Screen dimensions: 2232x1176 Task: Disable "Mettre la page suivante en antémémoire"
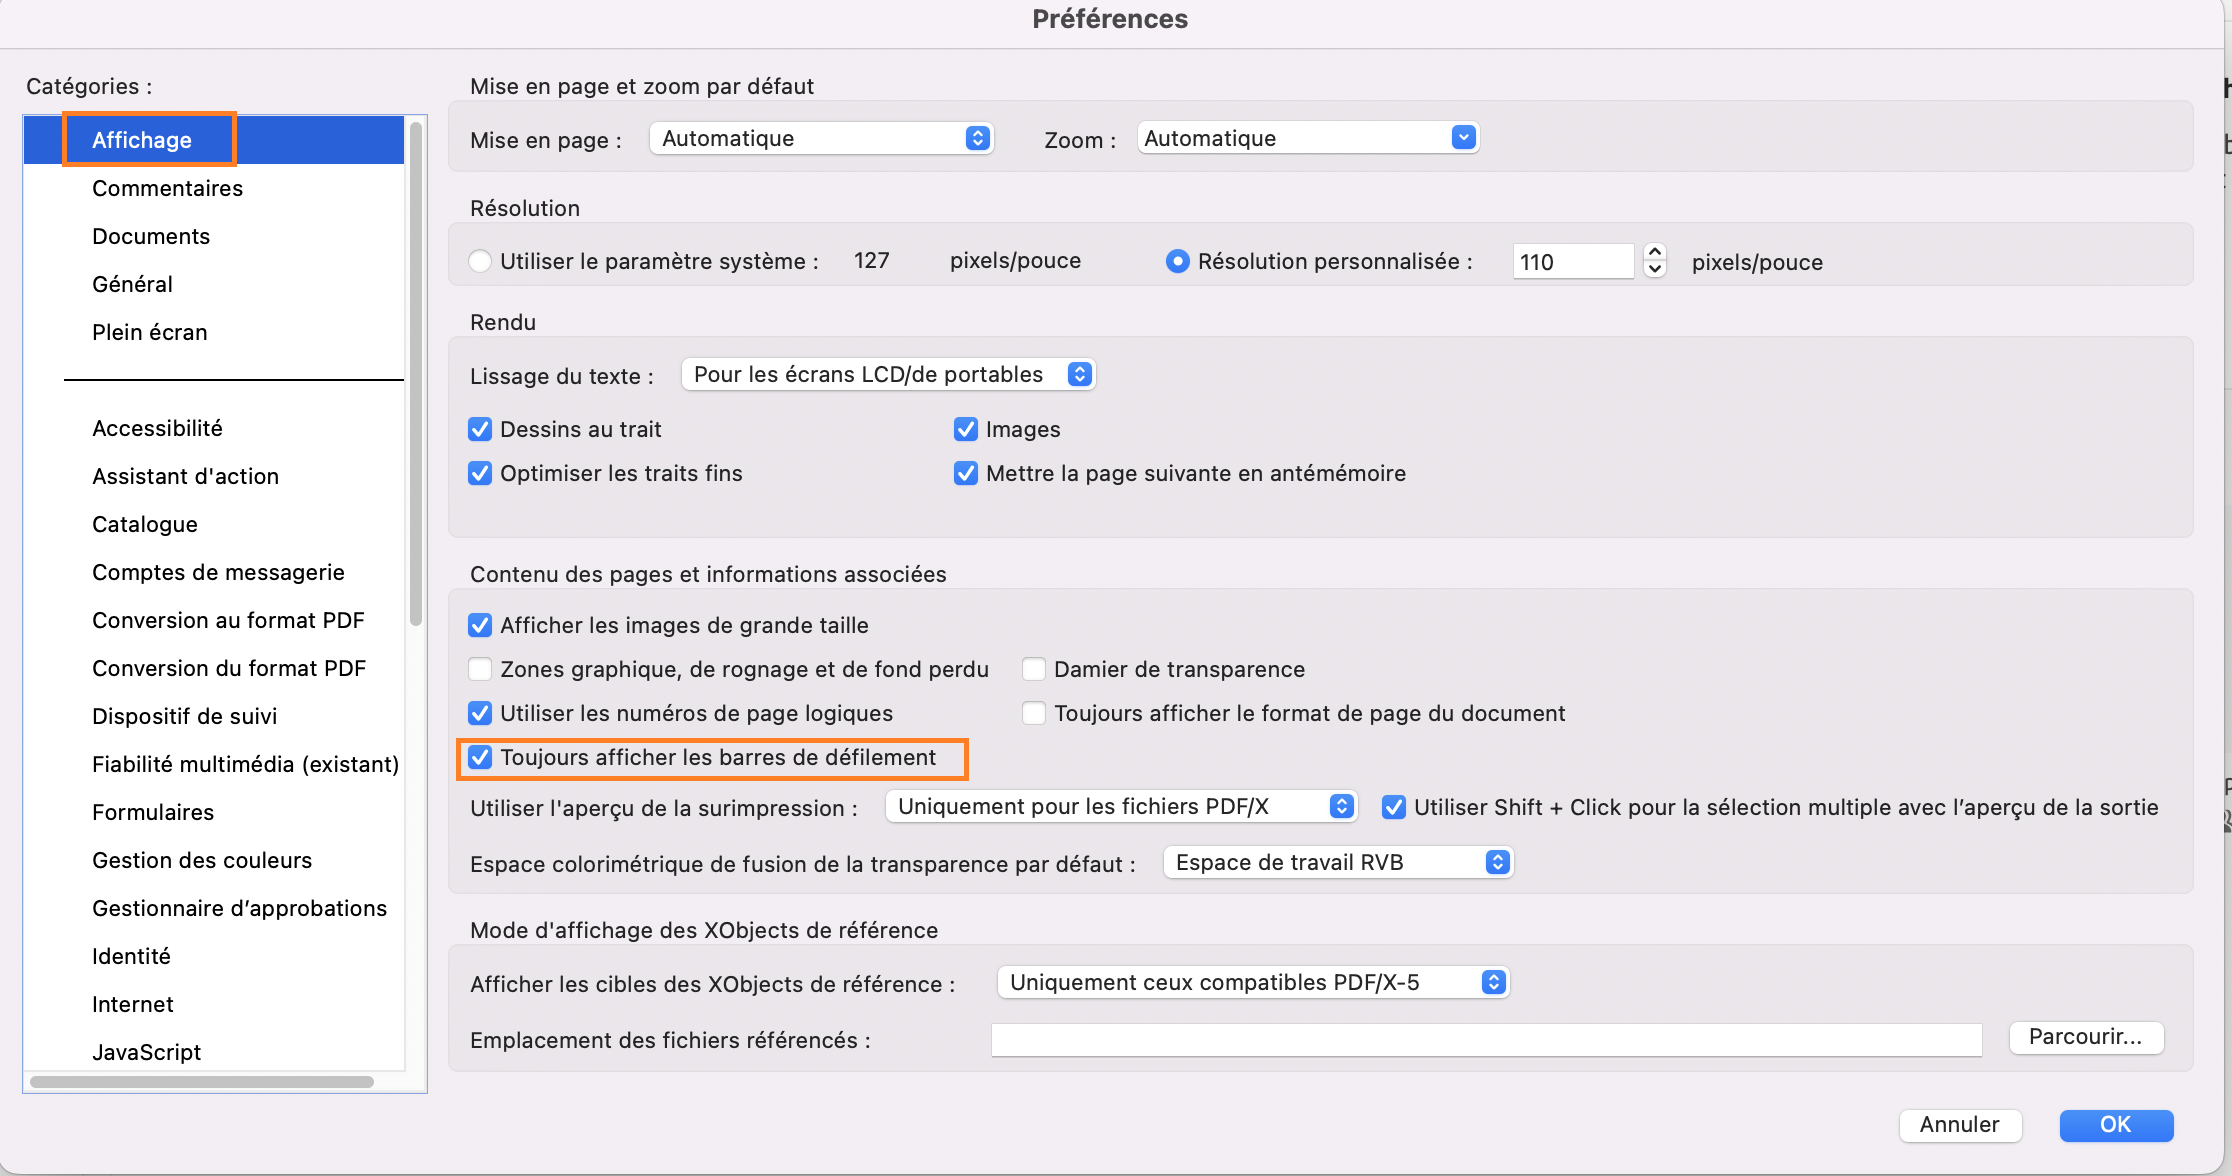pos(965,473)
